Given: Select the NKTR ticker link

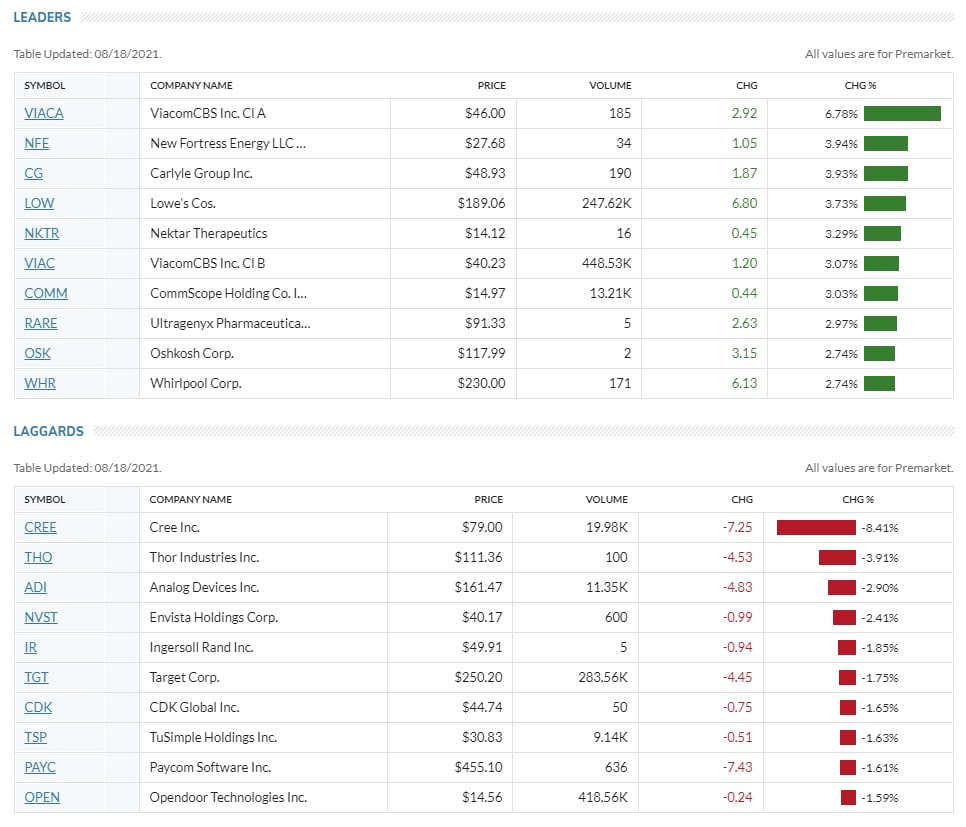Looking at the screenshot, I should [42, 234].
